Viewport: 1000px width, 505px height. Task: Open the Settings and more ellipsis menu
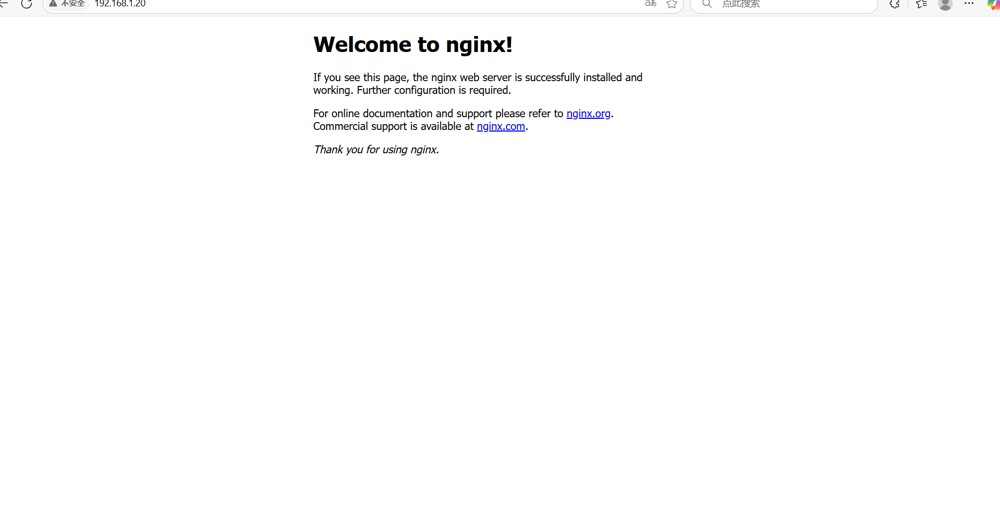pyautogui.click(x=969, y=4)
